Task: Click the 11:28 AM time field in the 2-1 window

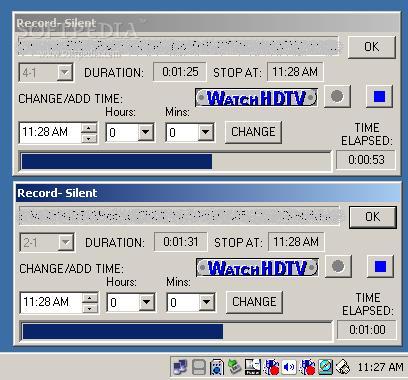Action: (51, 302)
